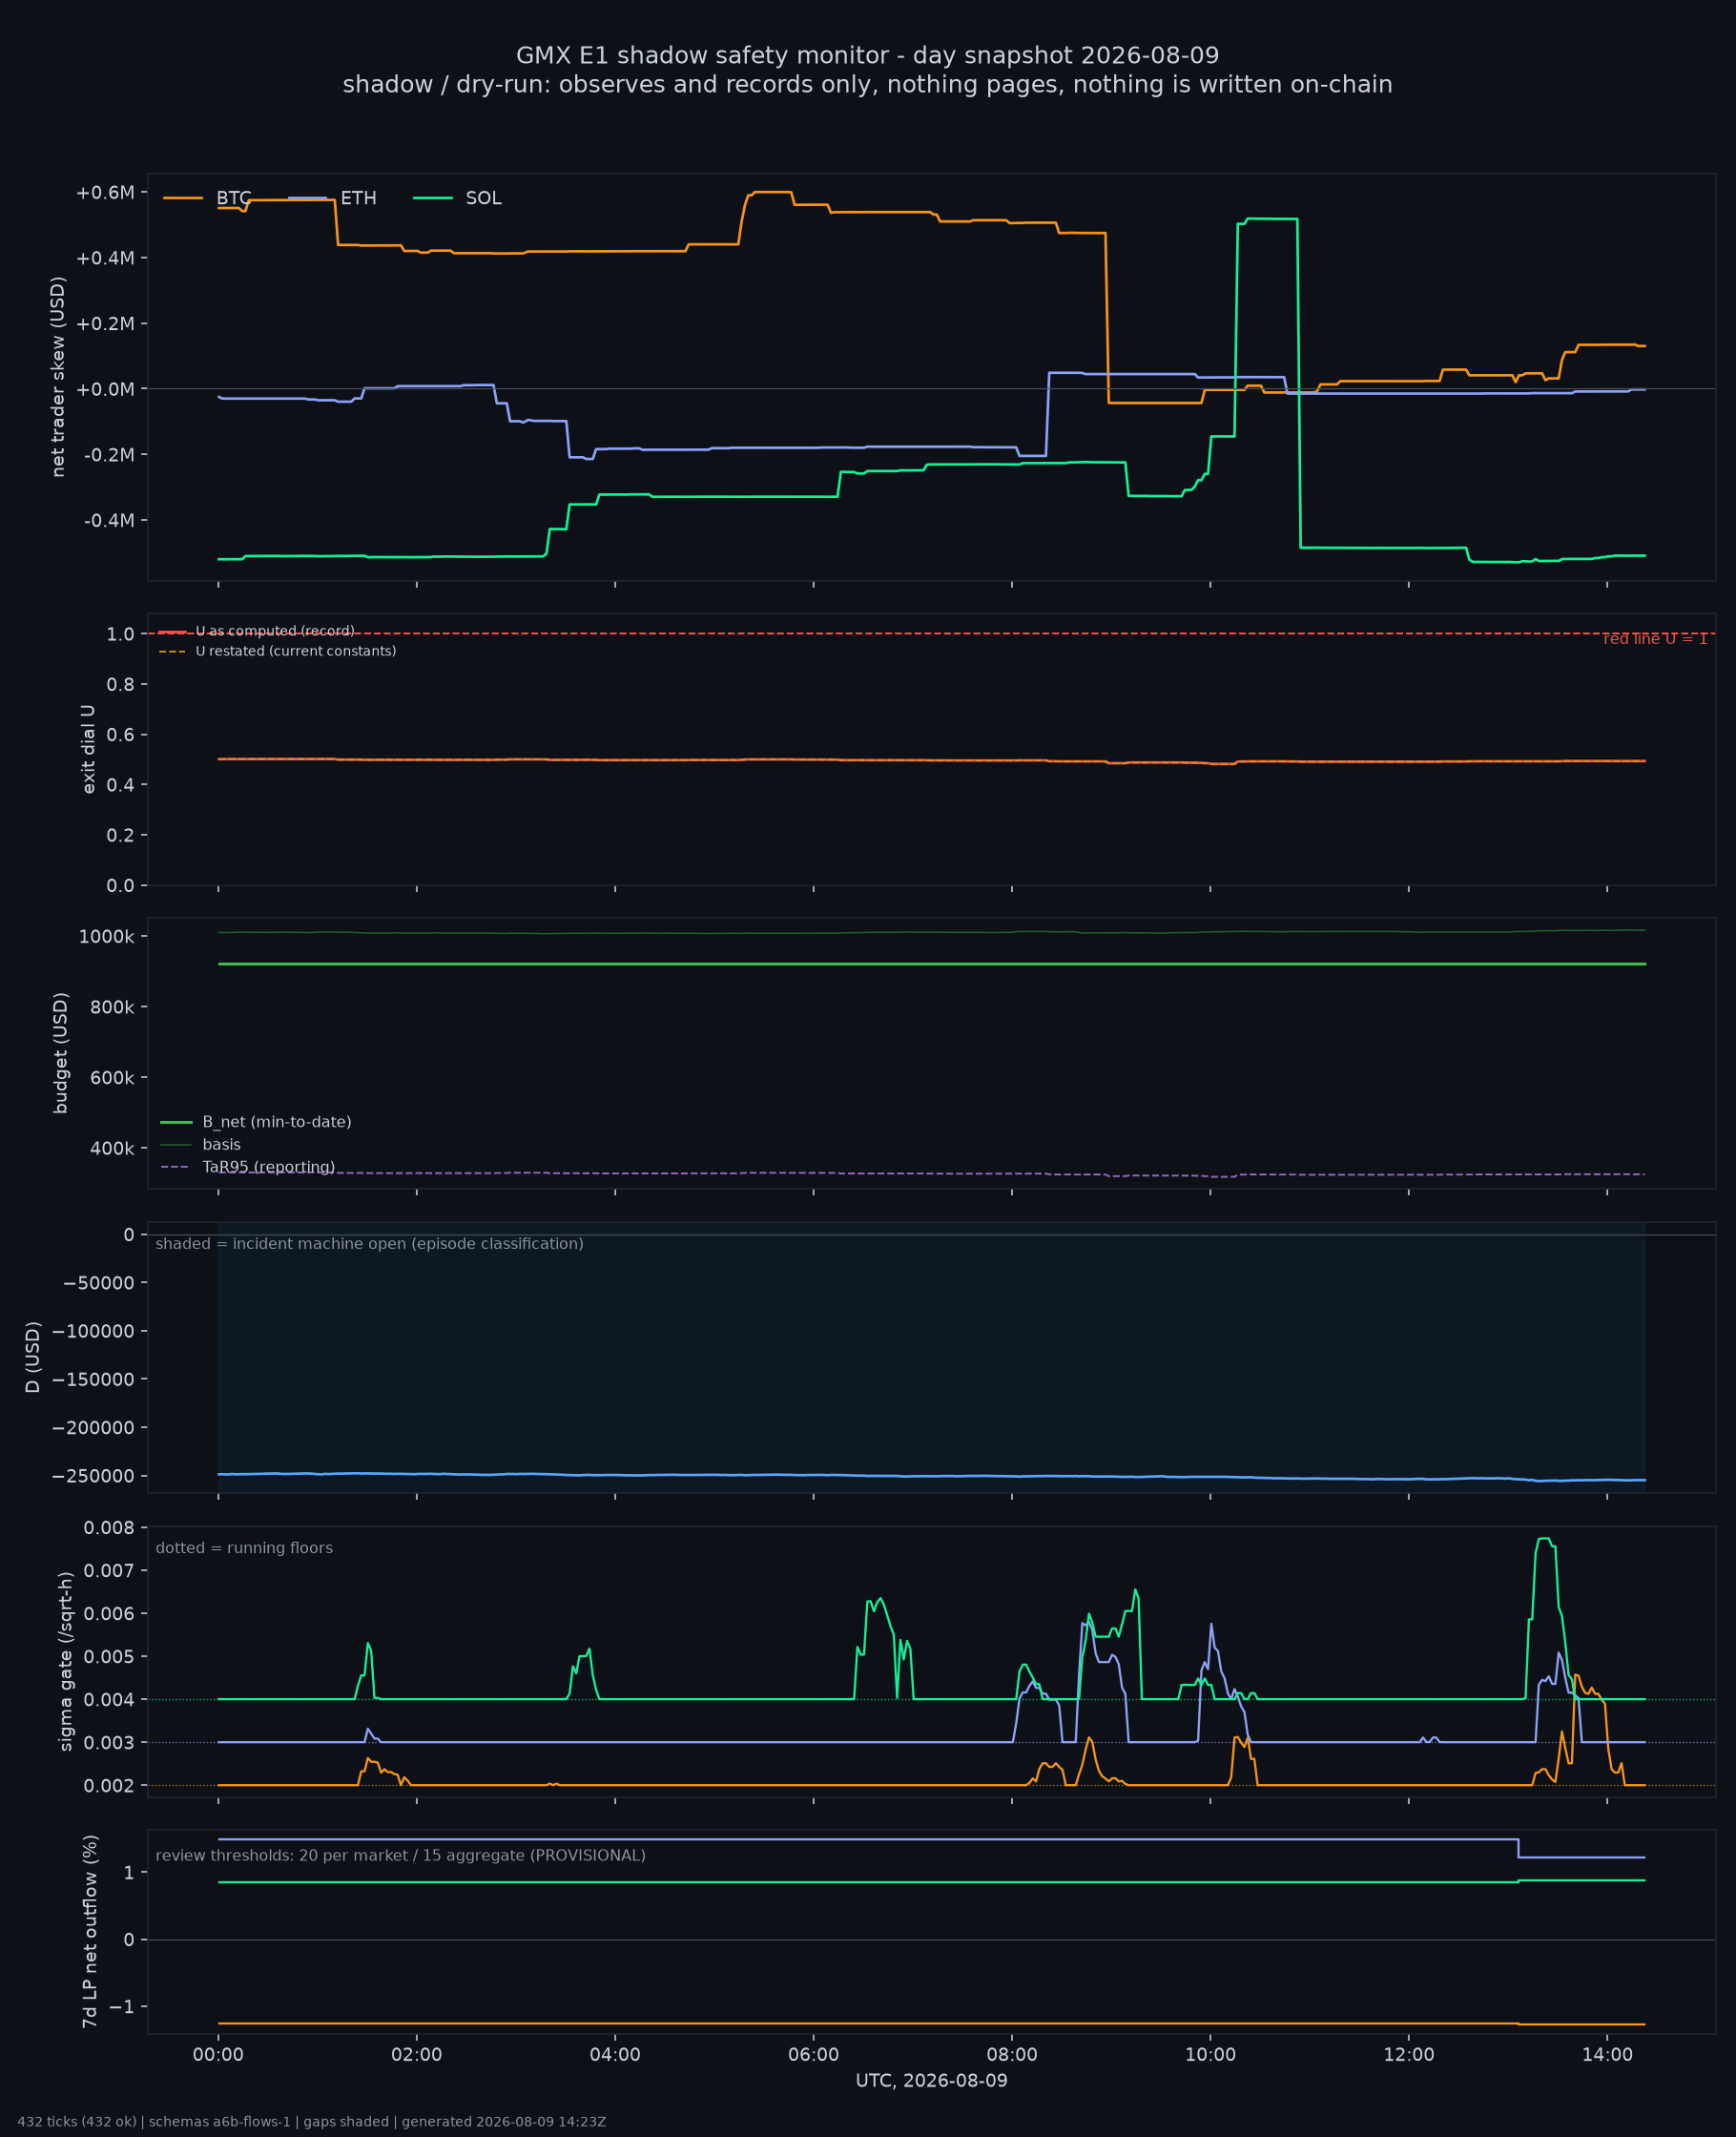
Task: Click the "review thresholds" PROVISIONAL note
Action: coord(400,1856)
